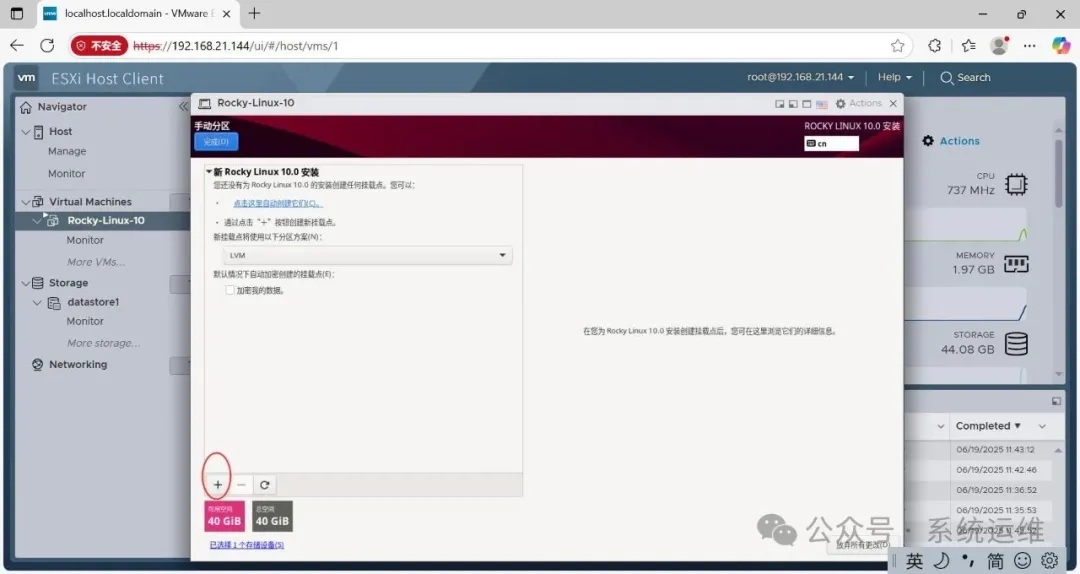Image resolution: width=1080 pixels, height=574 pixels.
Task: Collapse the datastore1 tree node
Action: tap(37, 303)
